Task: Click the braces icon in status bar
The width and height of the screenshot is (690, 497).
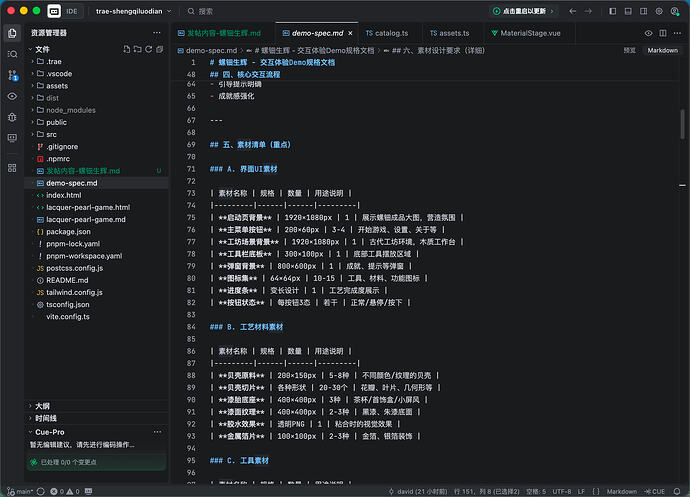Action: coord(596,491)
